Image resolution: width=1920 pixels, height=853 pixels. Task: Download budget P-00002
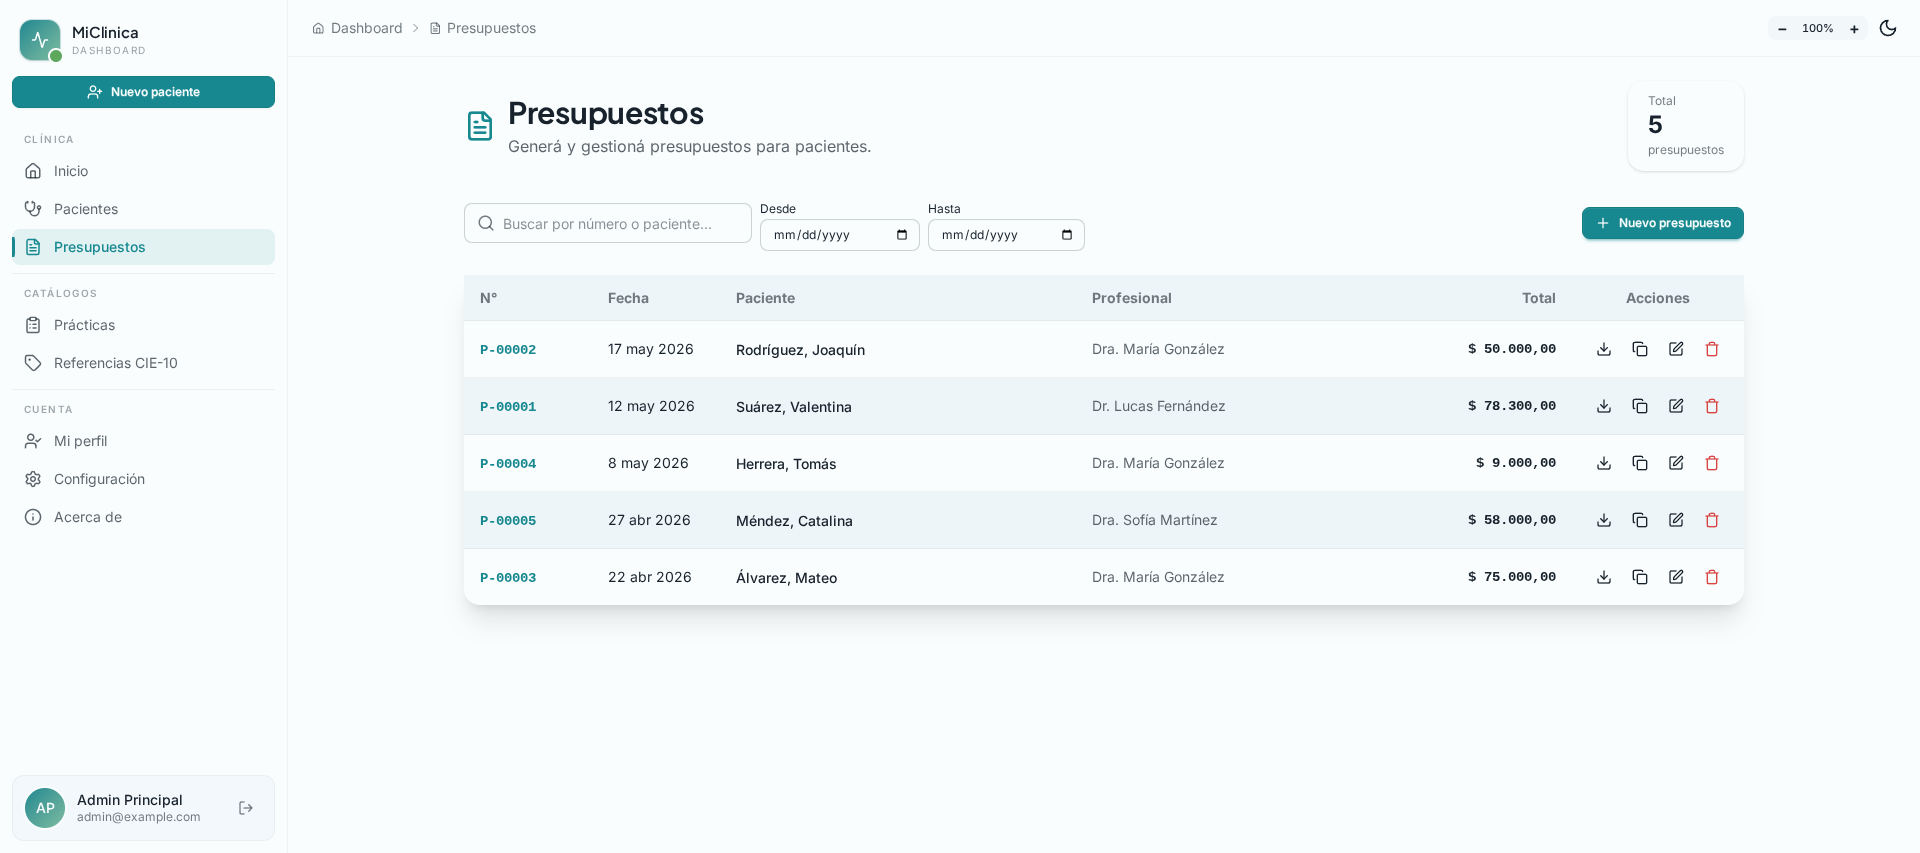[x=1604, y=349]
